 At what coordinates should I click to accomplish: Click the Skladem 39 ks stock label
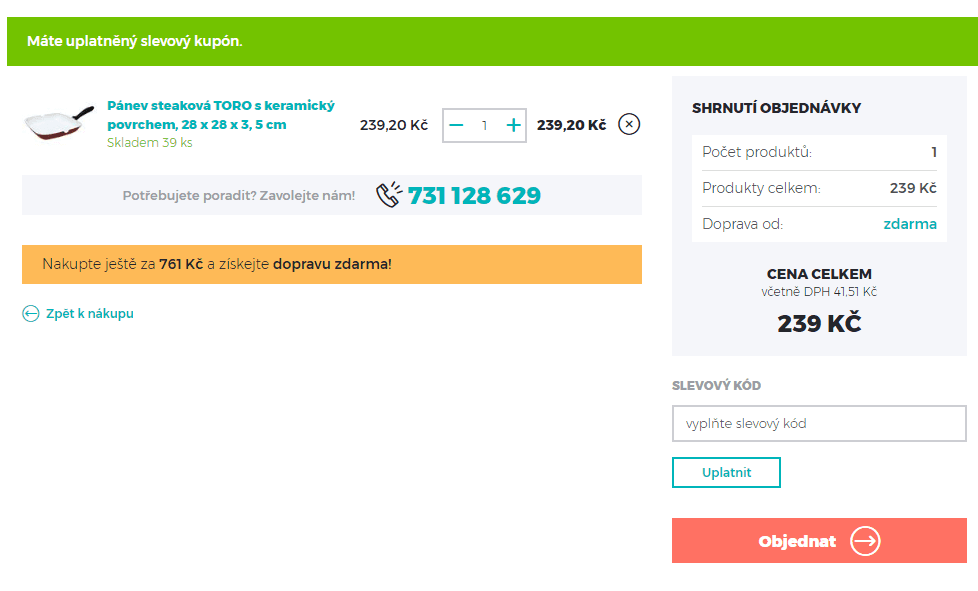(150, 143)
